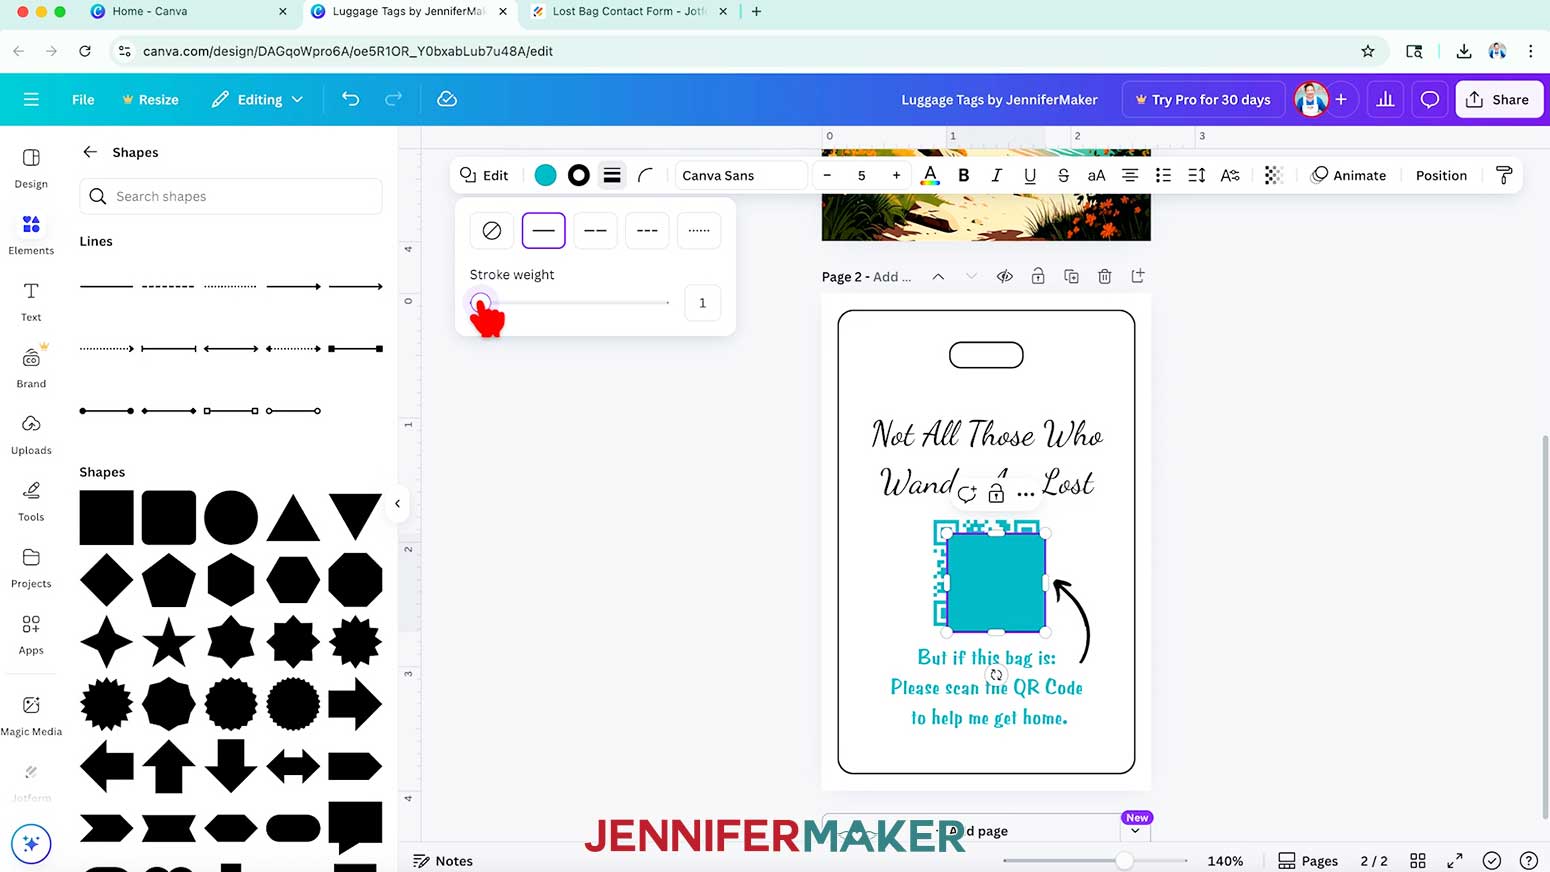
Task: Enter fullscreen presentation mode
Action: (1454, 860)
